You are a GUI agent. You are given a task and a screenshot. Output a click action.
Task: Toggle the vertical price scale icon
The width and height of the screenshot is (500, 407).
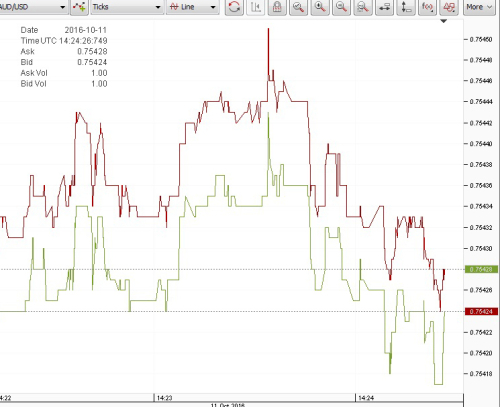click(406, 7)
